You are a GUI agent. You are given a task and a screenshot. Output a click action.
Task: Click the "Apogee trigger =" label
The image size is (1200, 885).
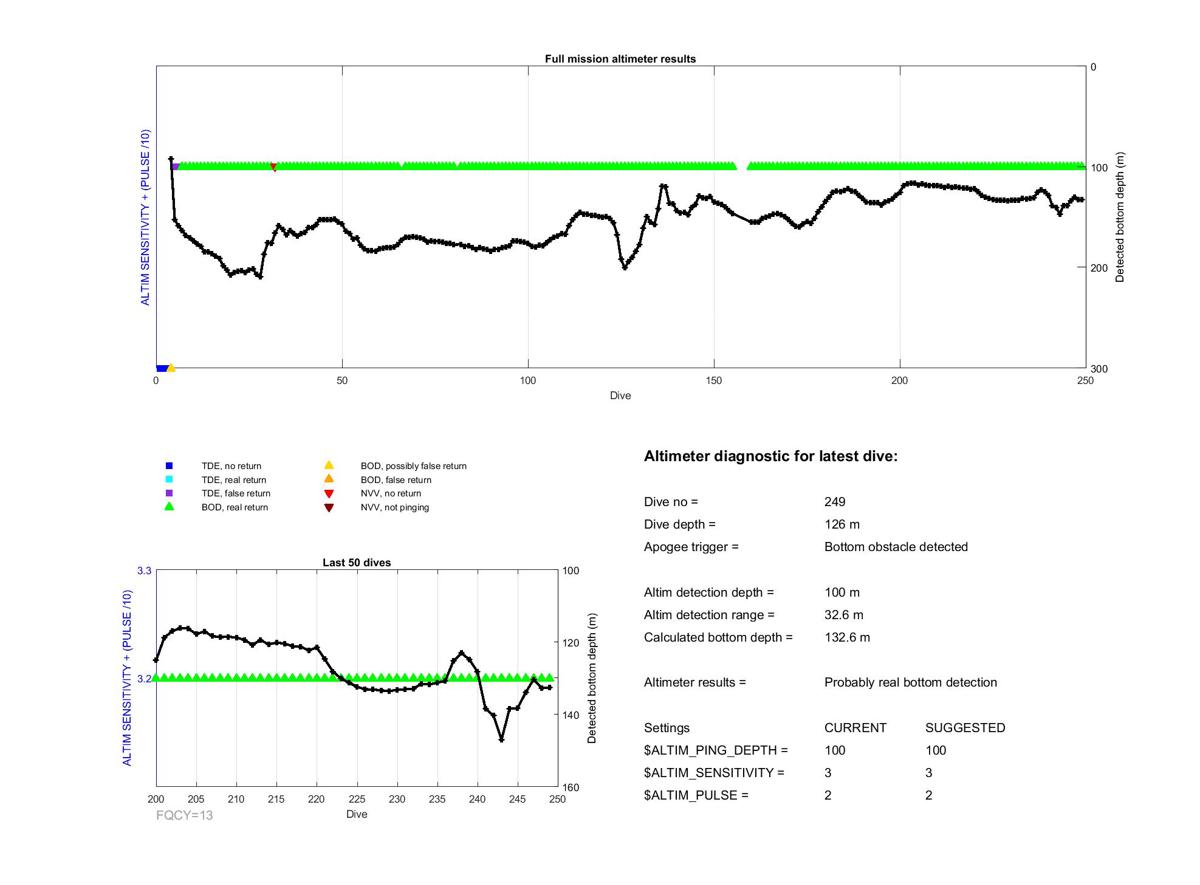[x=691, y=547]
